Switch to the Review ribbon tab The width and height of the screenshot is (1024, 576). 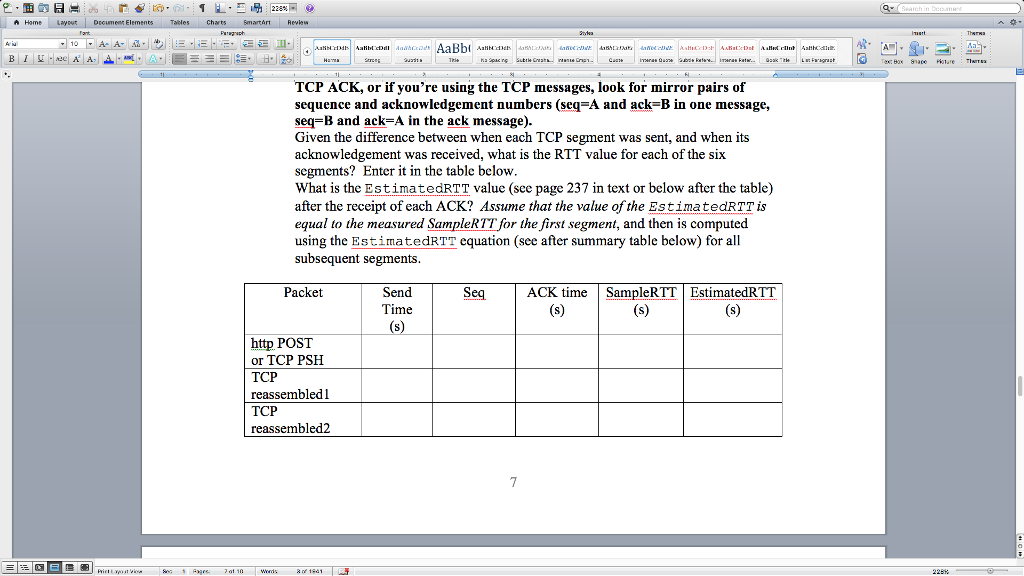tap(296, 21)
